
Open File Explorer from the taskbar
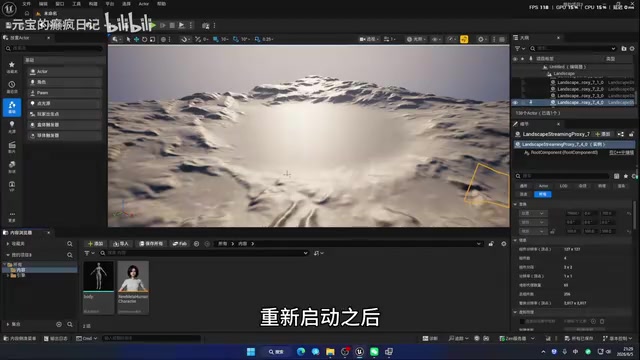[330, 351]
